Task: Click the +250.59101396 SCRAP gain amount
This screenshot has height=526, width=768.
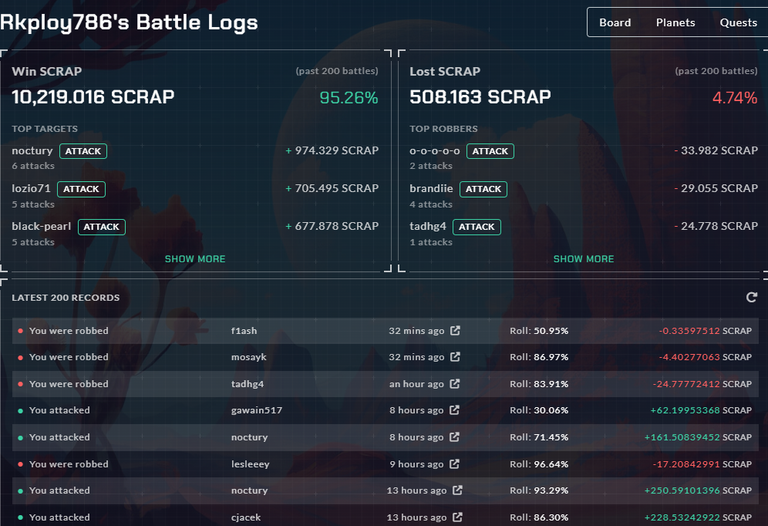Action: pos(698,490)
